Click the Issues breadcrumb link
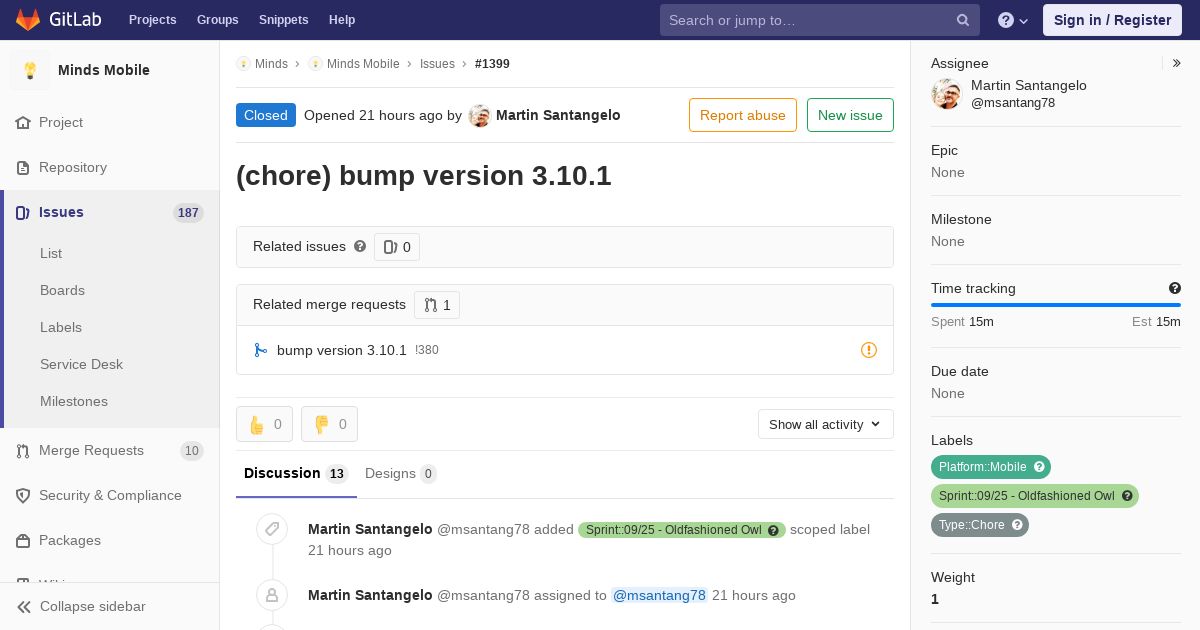The image size is (1200, 630). point(437,63)
